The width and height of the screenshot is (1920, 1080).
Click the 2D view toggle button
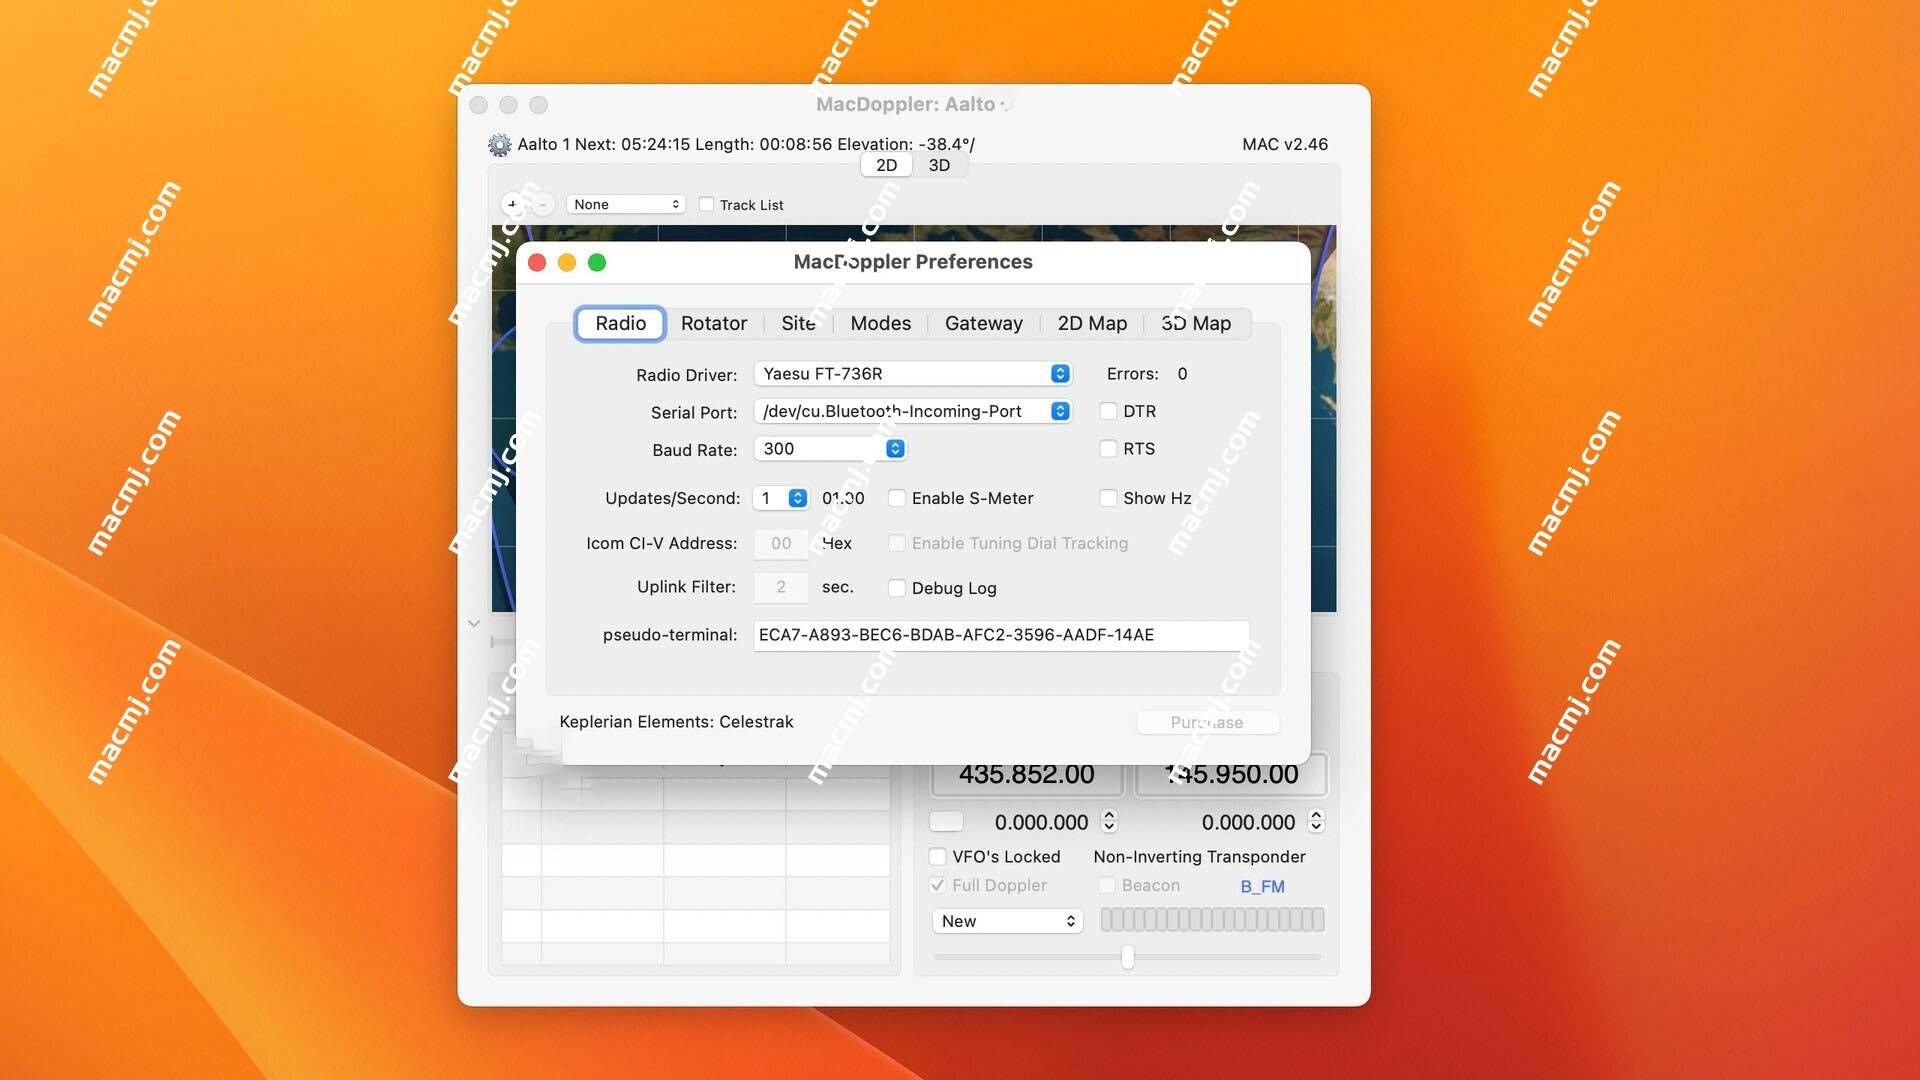pos(886,165)
